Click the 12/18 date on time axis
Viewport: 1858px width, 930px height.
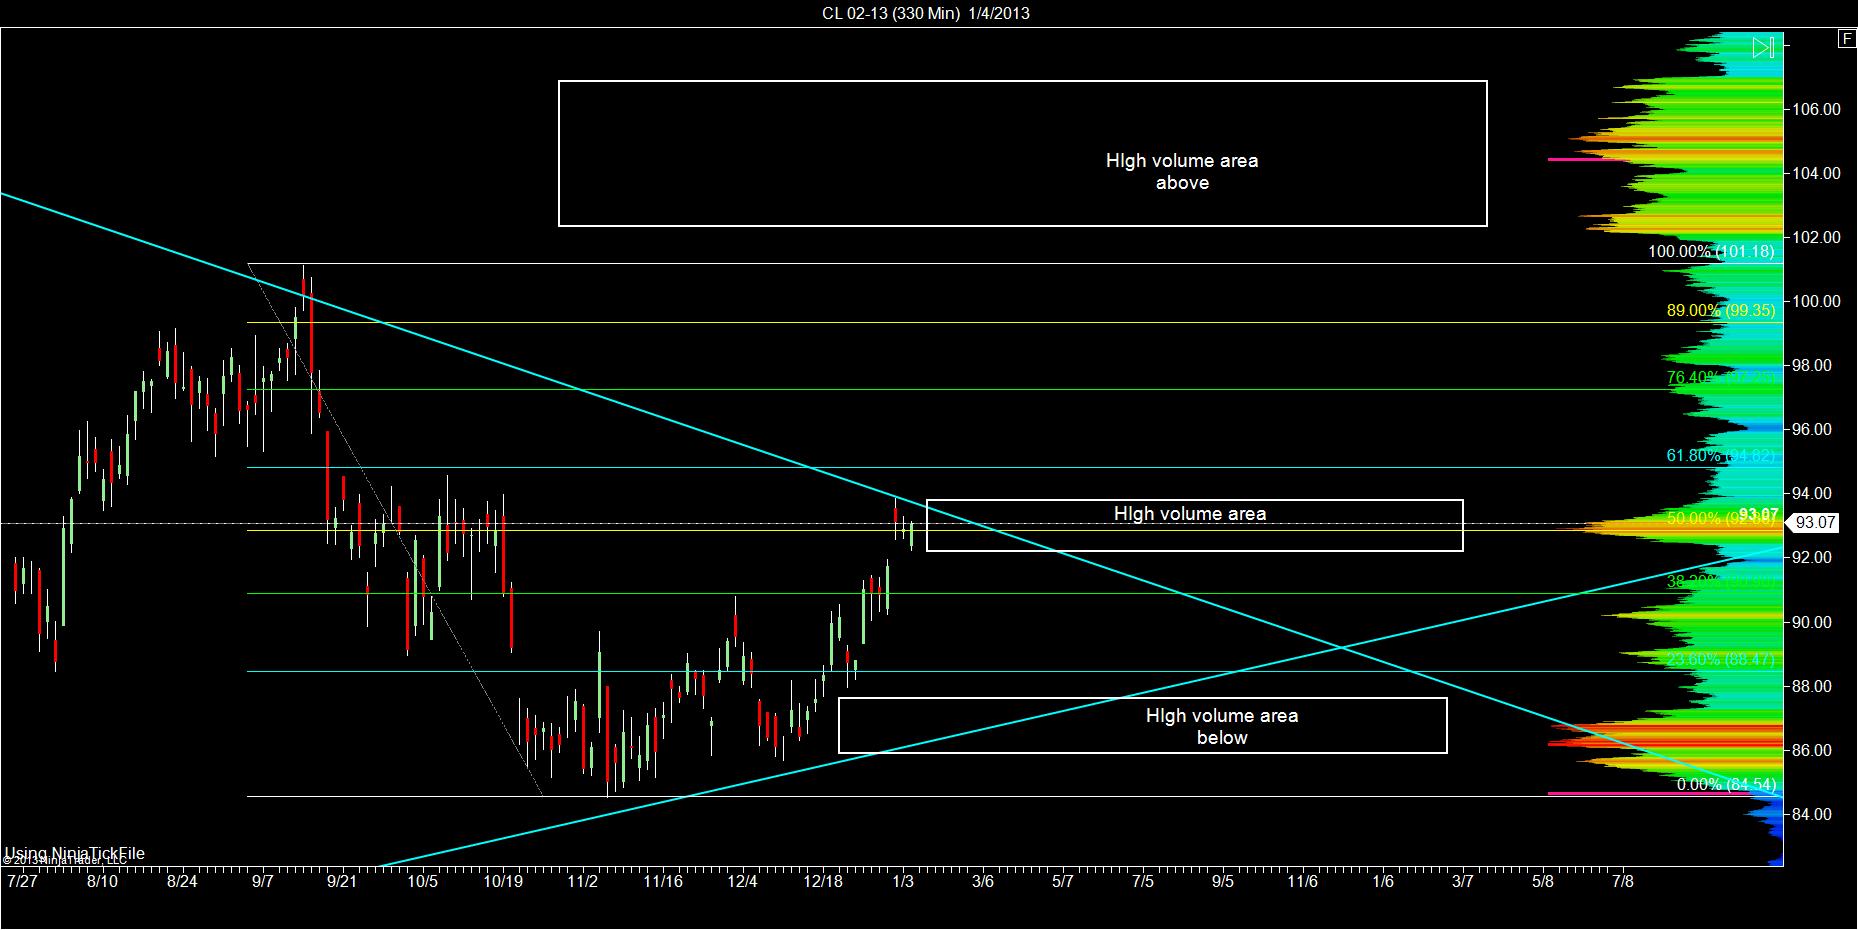pyautogui.click(x=823, y=881)
